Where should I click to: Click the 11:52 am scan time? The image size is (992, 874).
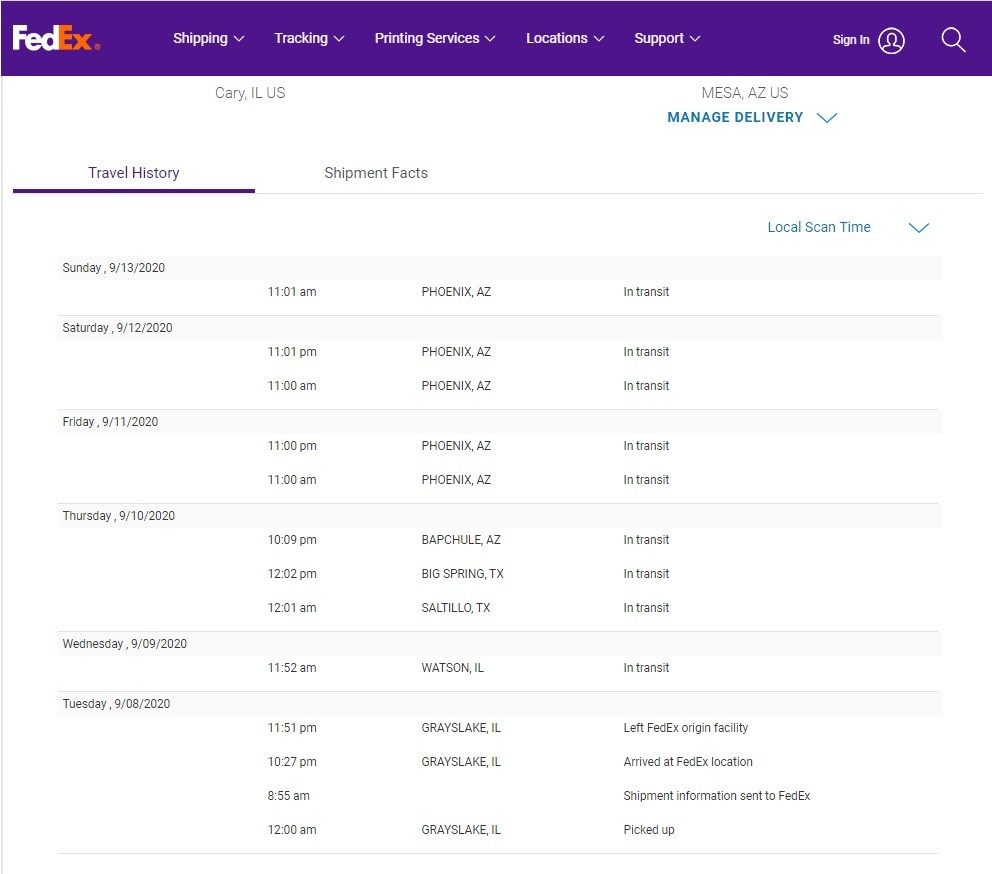click(292, 668)
